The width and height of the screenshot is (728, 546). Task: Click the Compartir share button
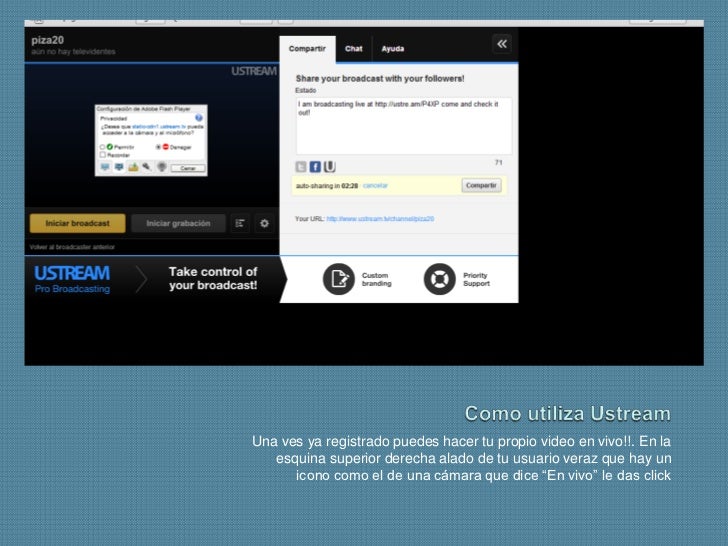[481, 185]
